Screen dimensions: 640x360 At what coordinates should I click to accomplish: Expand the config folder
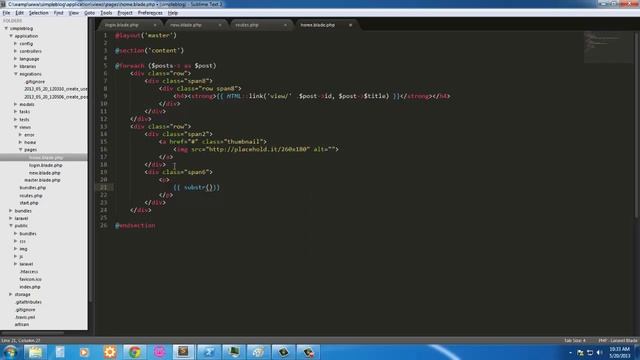(x=16, y=44)
